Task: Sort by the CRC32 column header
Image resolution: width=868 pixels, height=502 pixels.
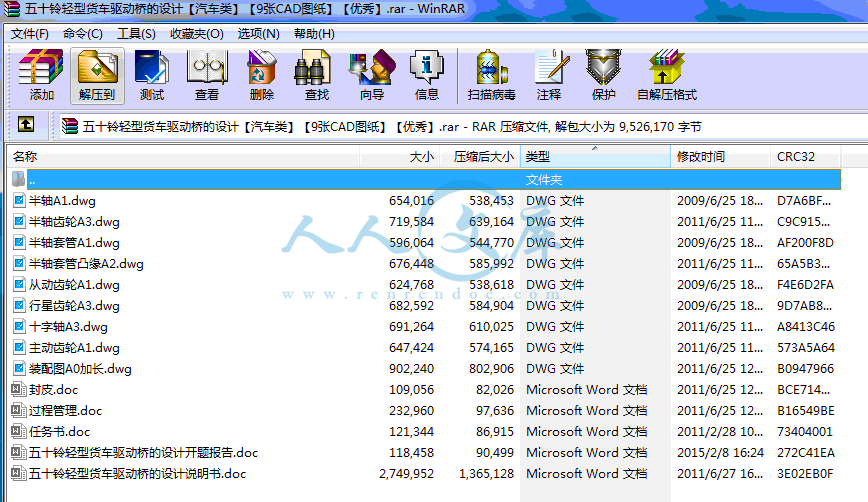Action: pos(805,157)
